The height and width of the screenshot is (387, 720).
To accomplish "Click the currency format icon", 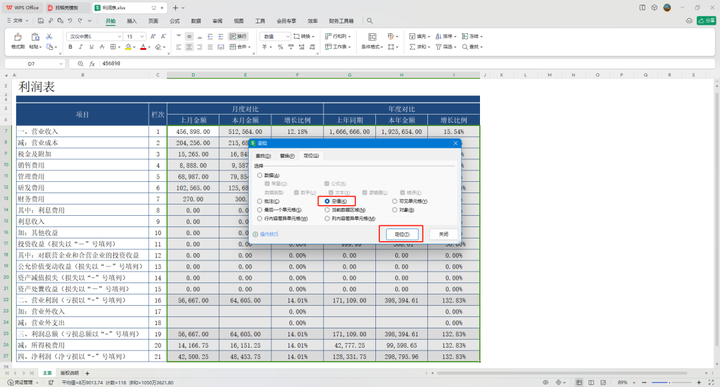I will (x=264, y=47).
